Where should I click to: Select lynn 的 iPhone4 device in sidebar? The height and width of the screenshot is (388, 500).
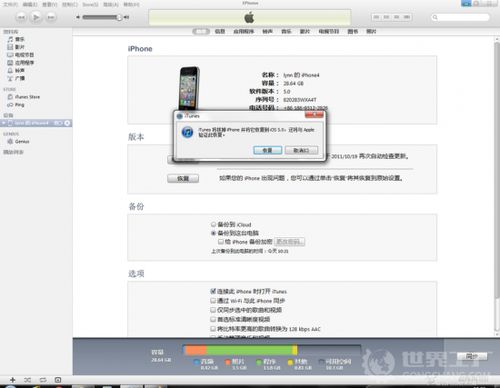[x=31, y=123]
